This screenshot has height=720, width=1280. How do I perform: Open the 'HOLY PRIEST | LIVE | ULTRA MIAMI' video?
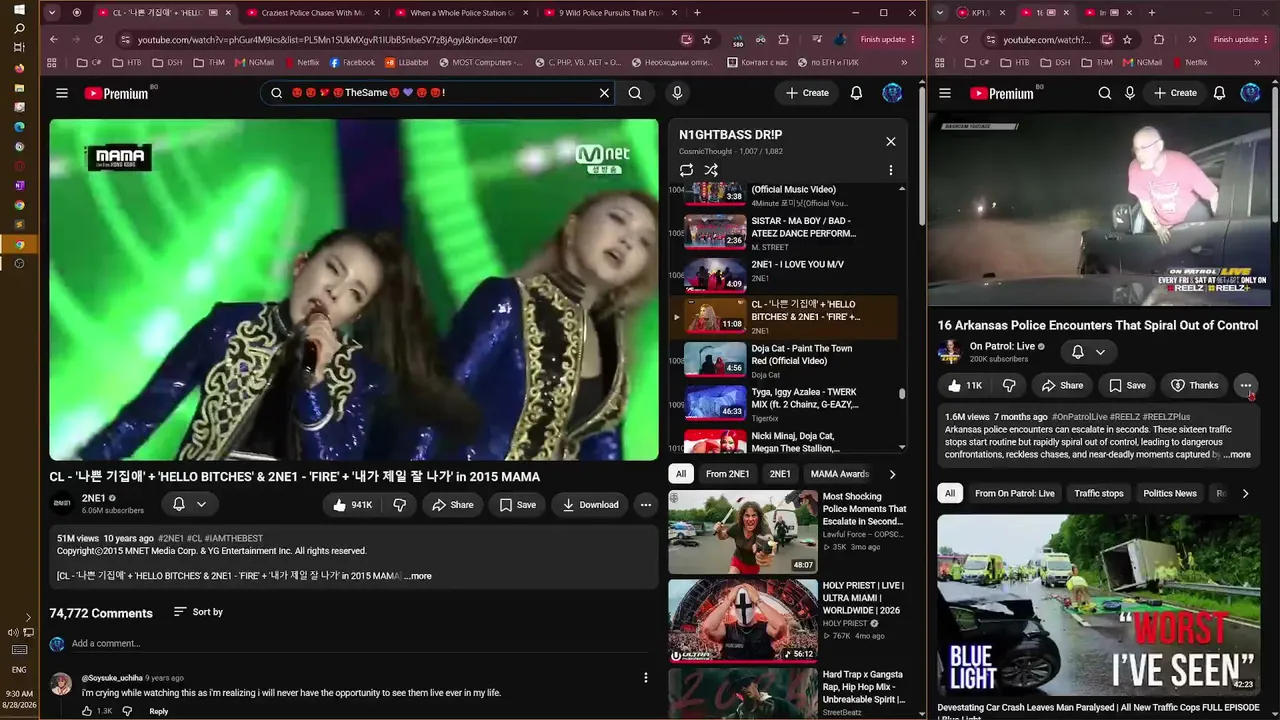click(x=788, y=621)
